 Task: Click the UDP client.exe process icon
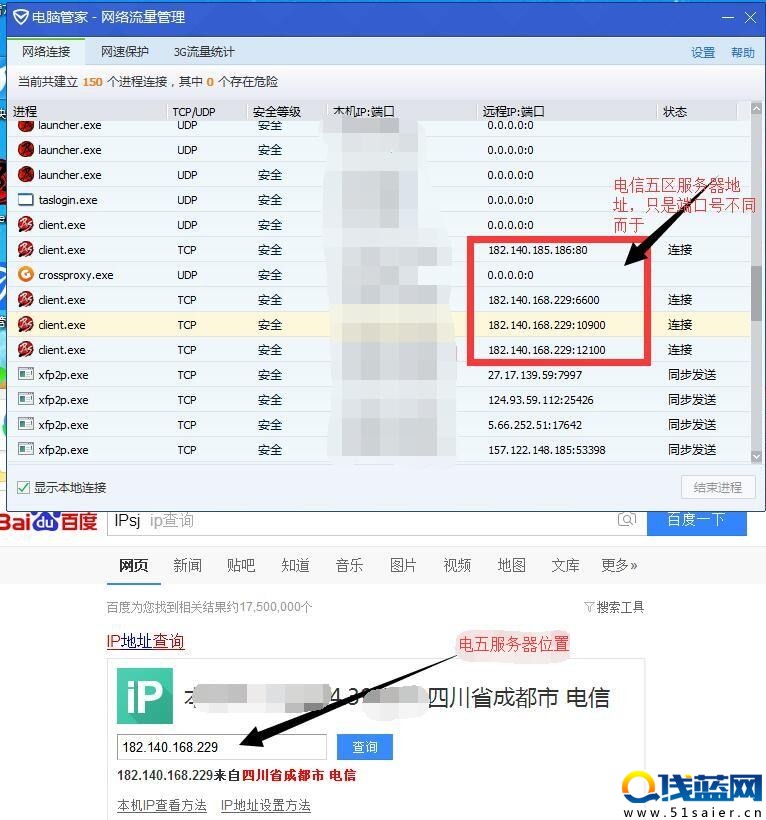click(x=26, y=224)
